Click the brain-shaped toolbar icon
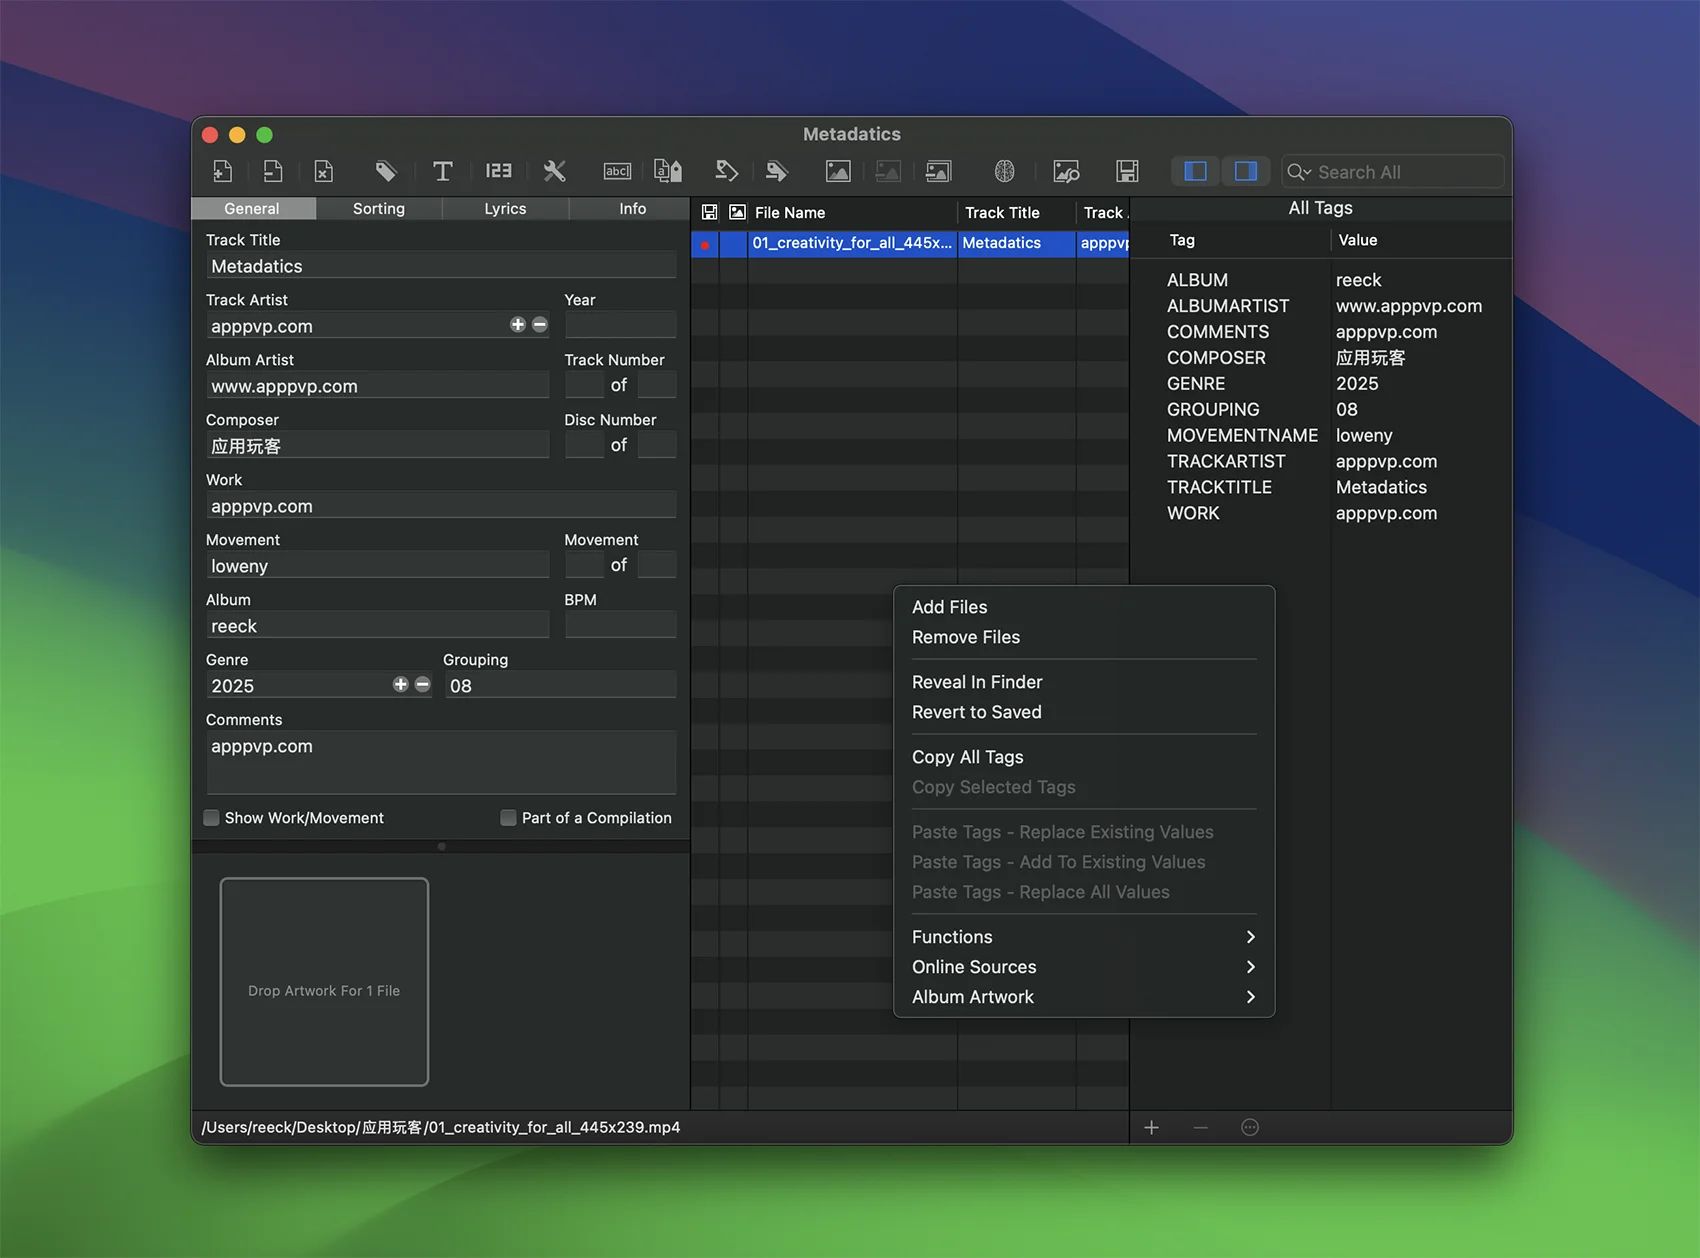The width and height of the screenshot is (1700, 1258). click(x=1004, y=171)
